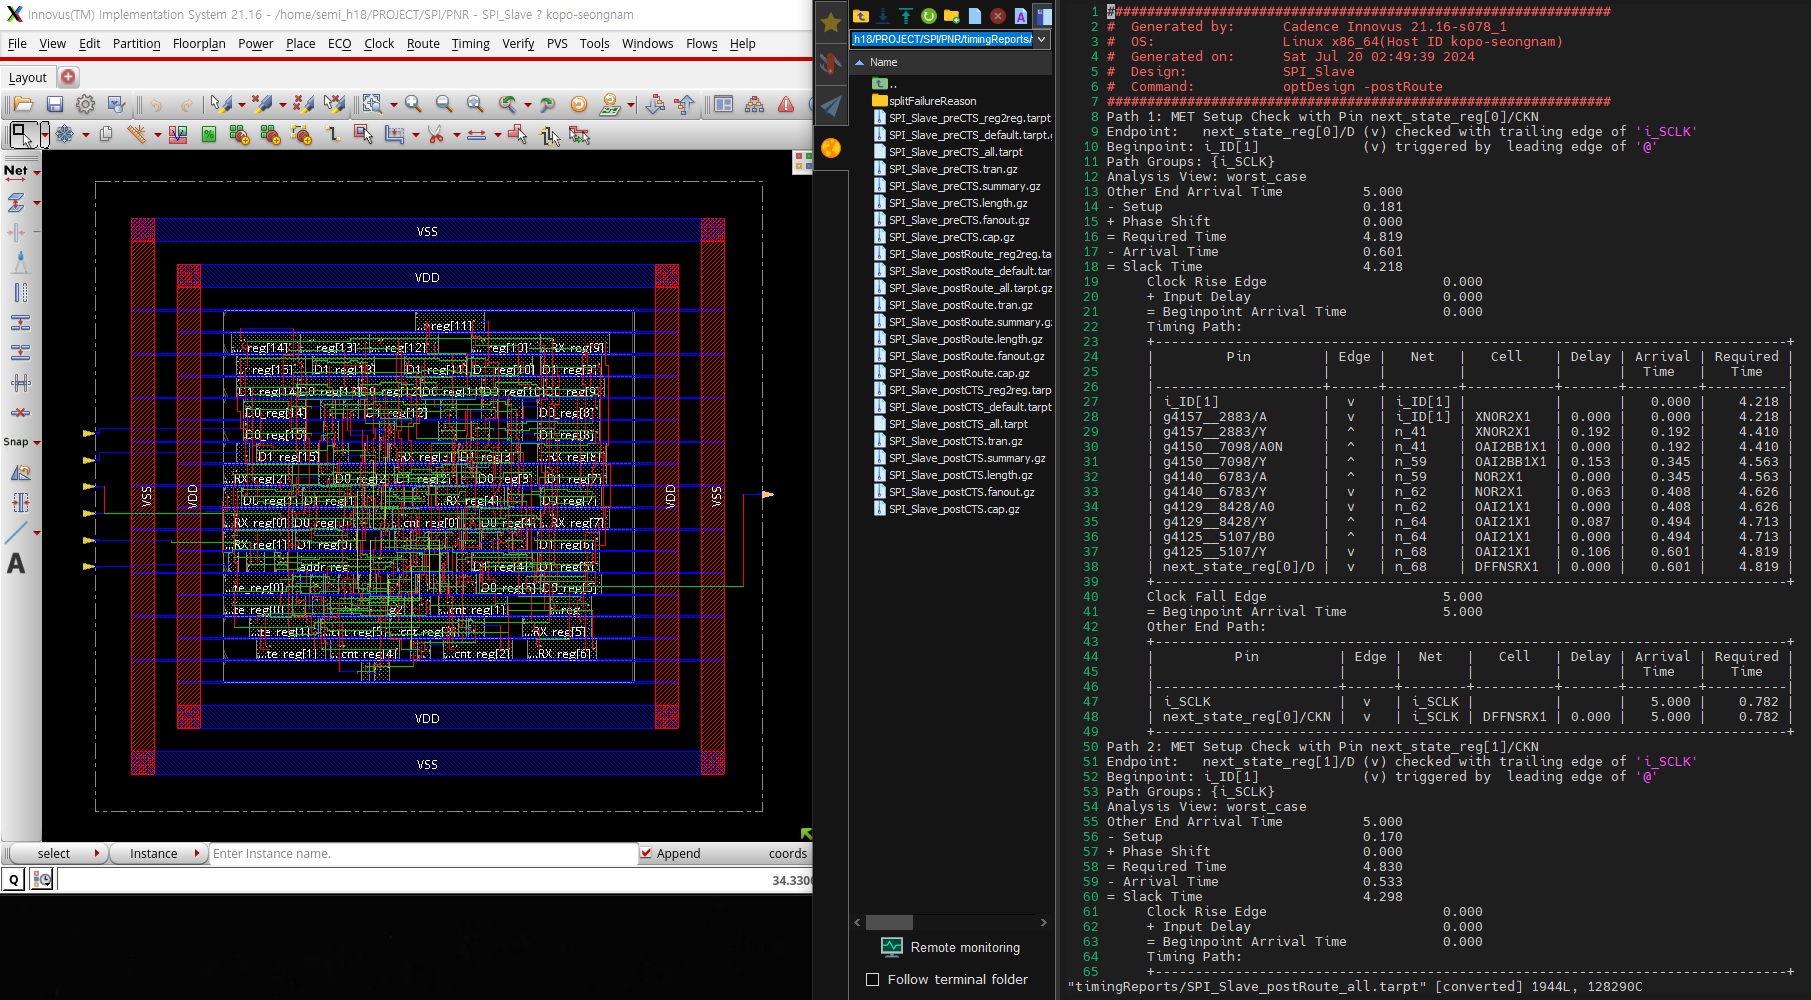Expand the line draw tool dropdown arrow
The image size is (1811, 1000).
(36, 532)
